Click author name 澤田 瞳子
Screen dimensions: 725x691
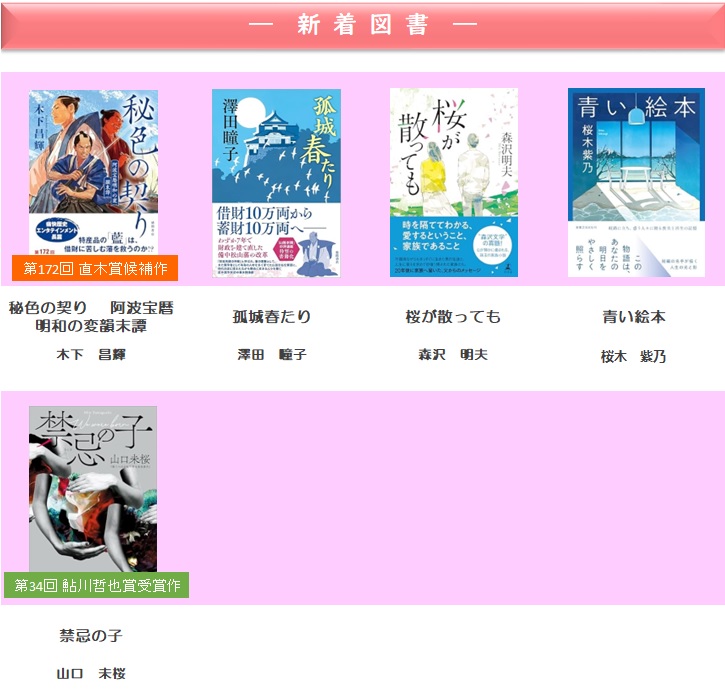272,355
